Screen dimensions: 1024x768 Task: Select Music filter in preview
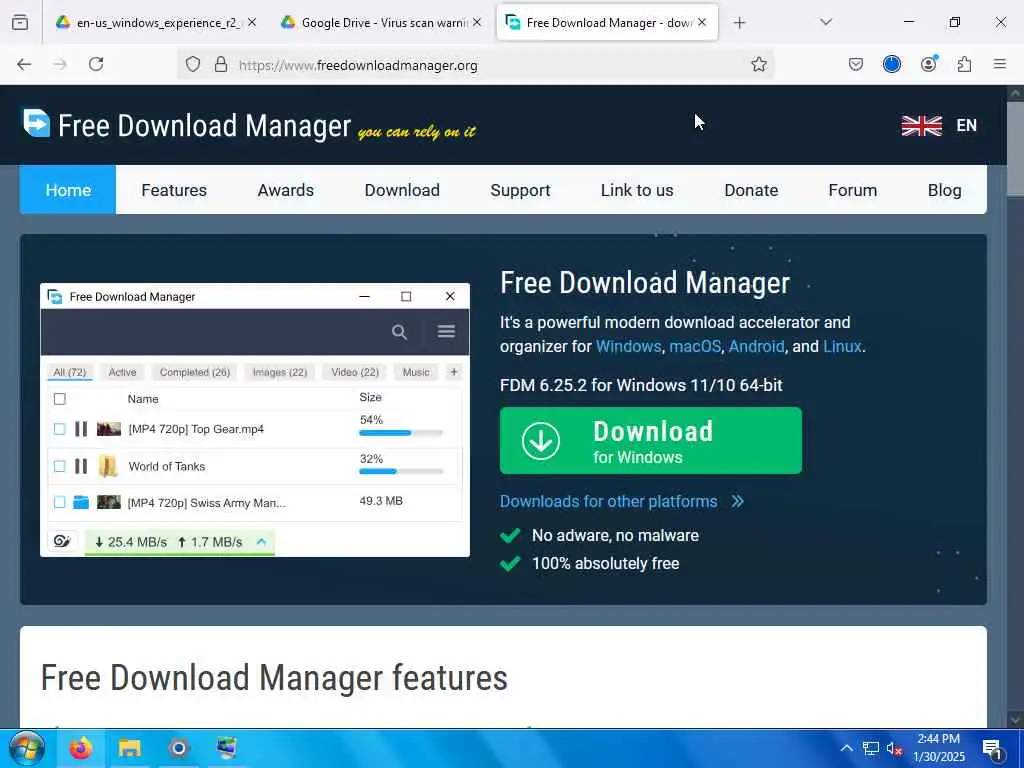[x=416, y=372]
